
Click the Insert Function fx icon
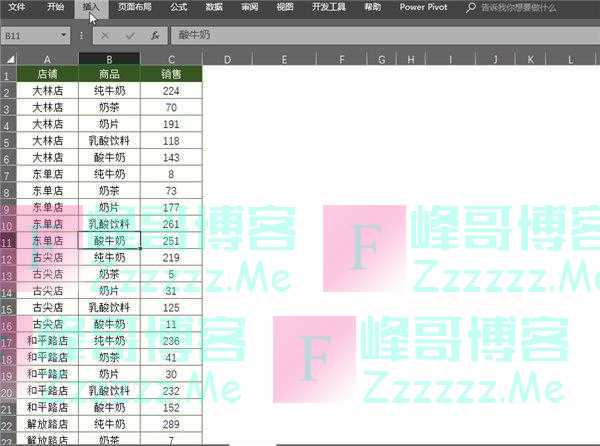(x=155, y=34)
